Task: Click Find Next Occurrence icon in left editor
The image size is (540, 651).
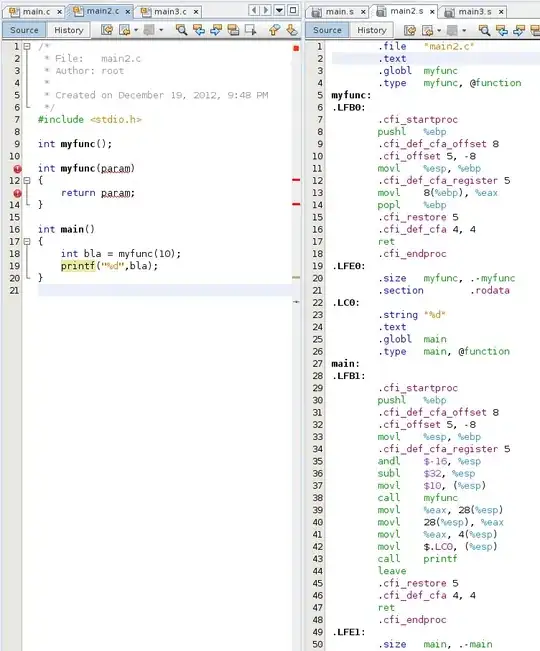Action: 216,30
